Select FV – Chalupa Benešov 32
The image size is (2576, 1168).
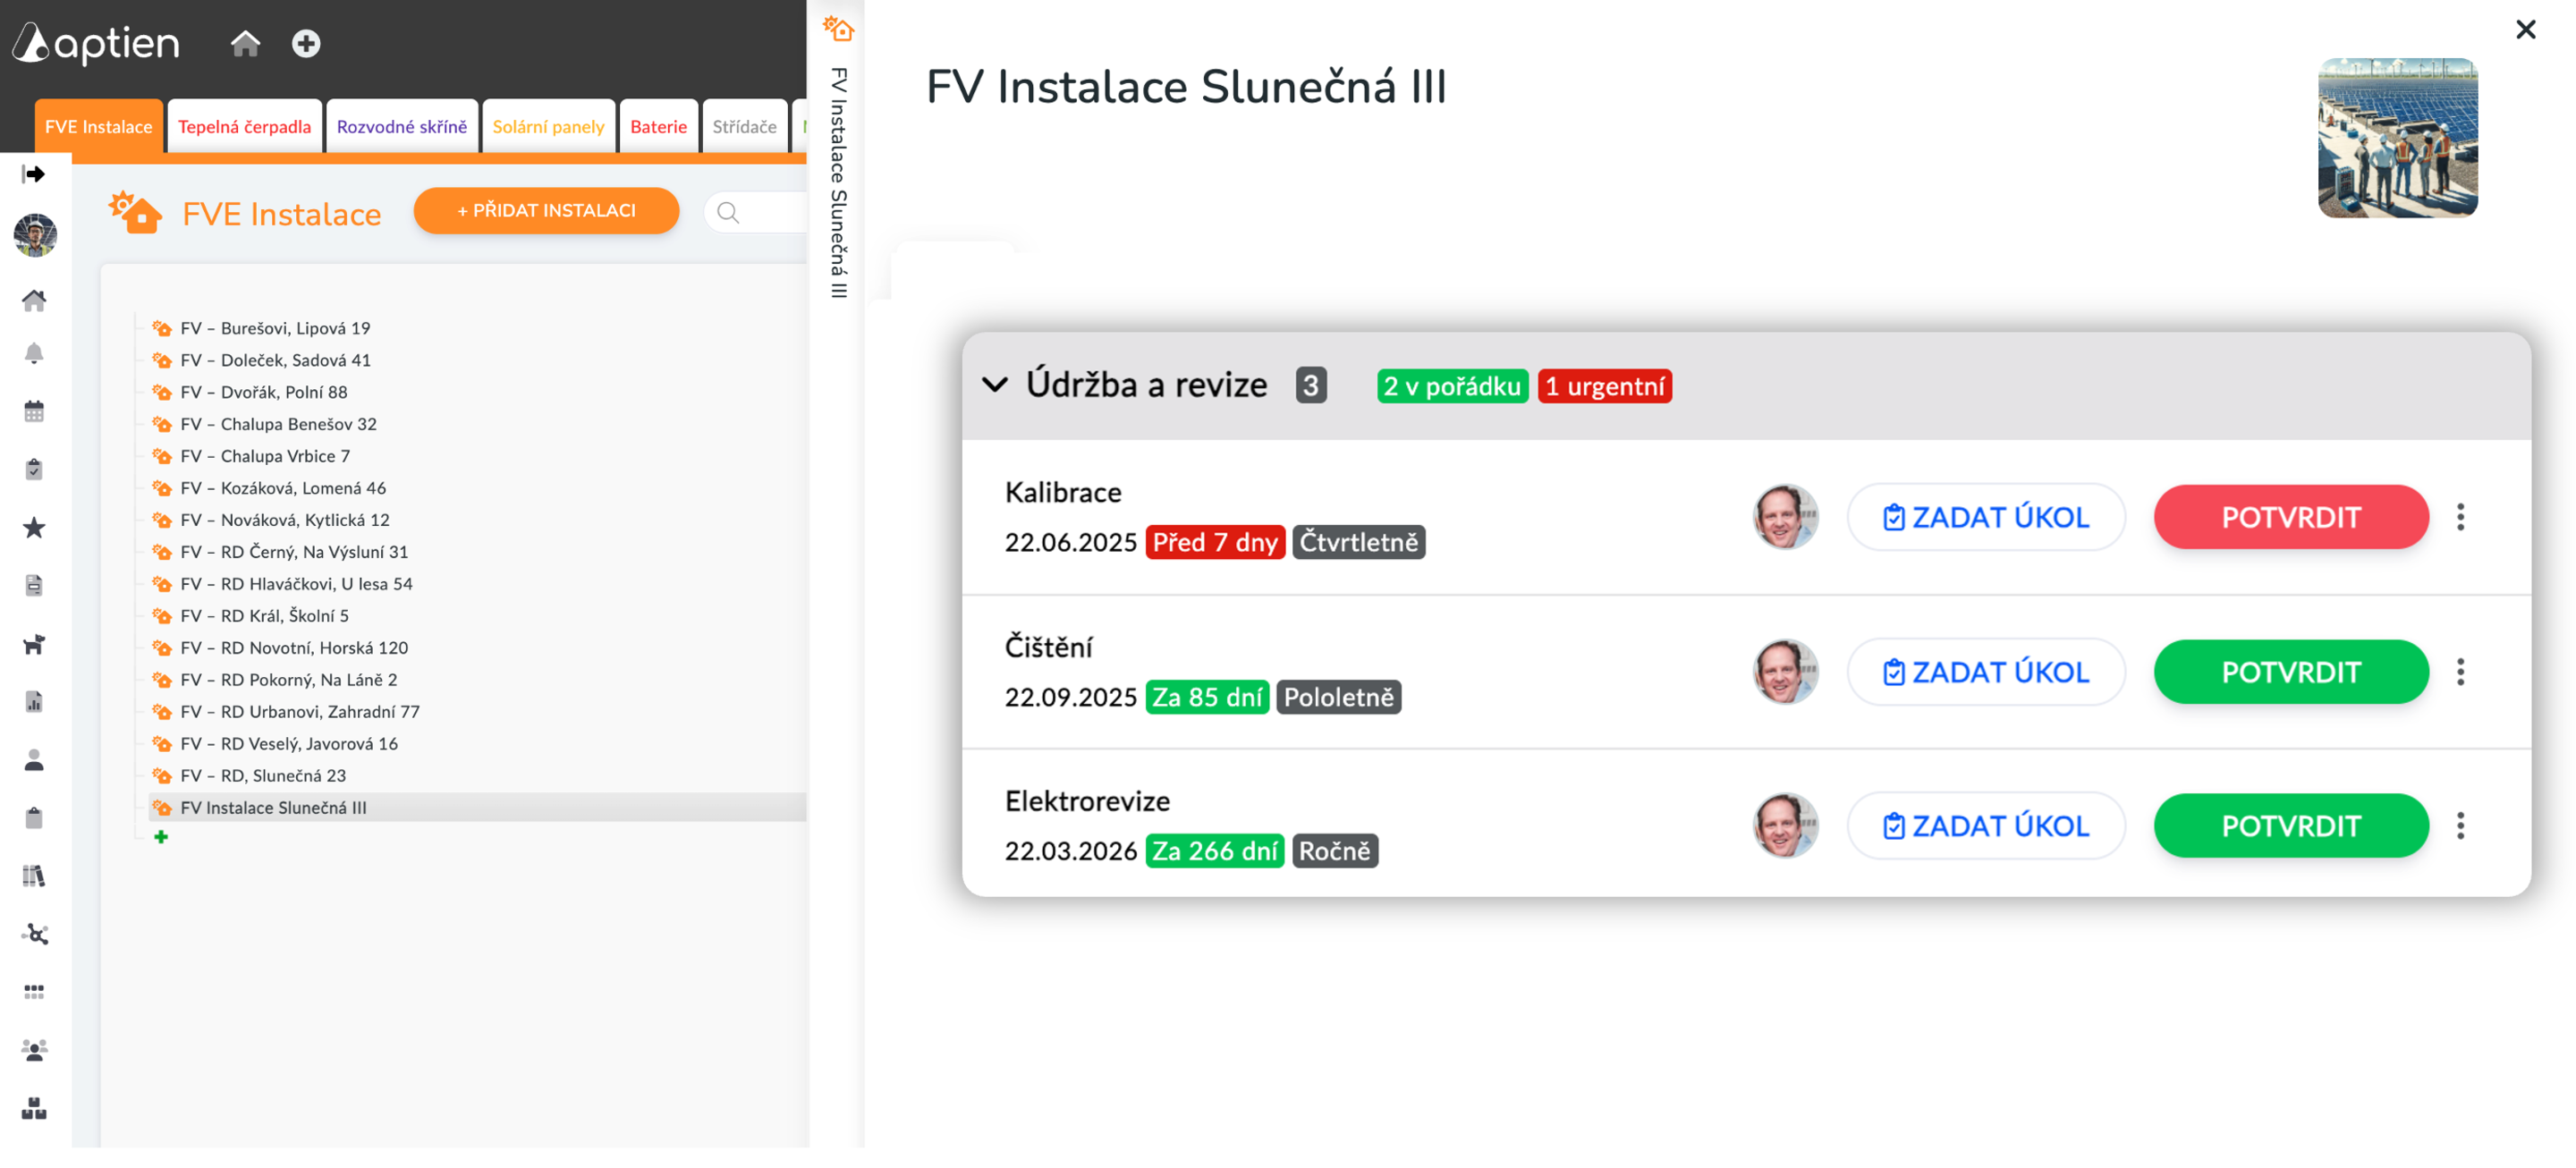tap(278, 424)
